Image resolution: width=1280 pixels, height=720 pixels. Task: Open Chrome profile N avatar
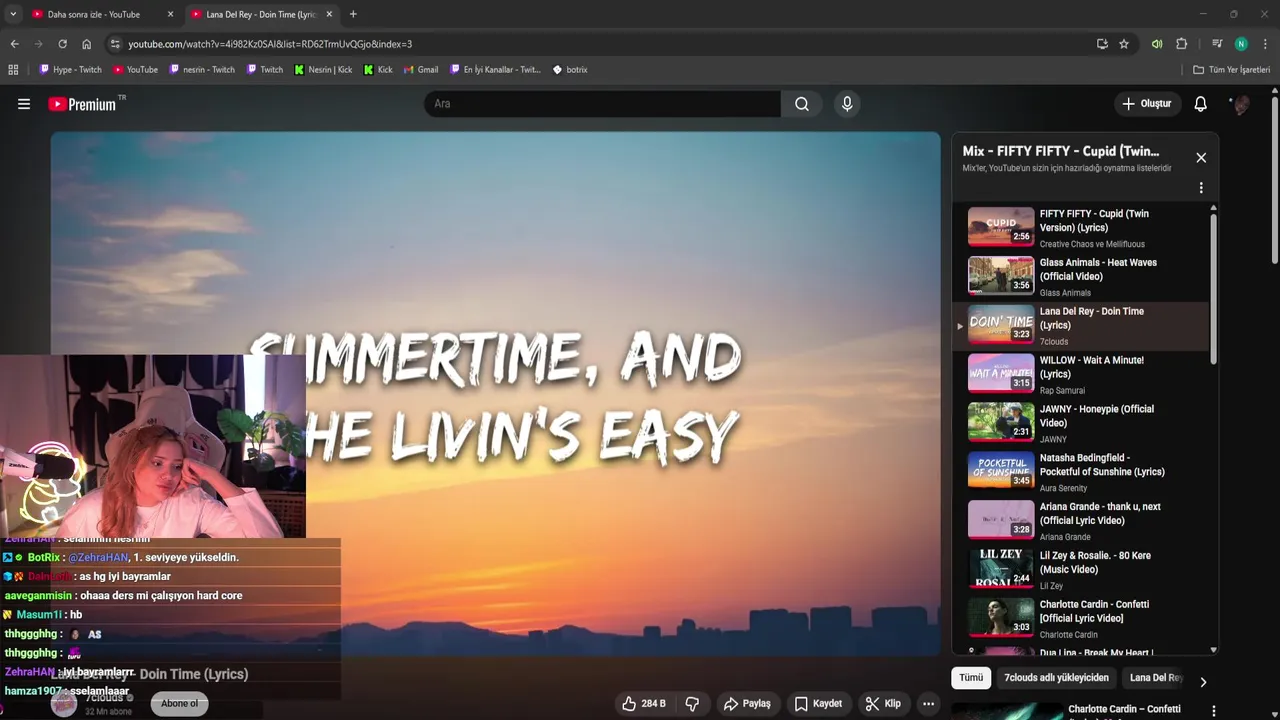[x=1241, y=44]
